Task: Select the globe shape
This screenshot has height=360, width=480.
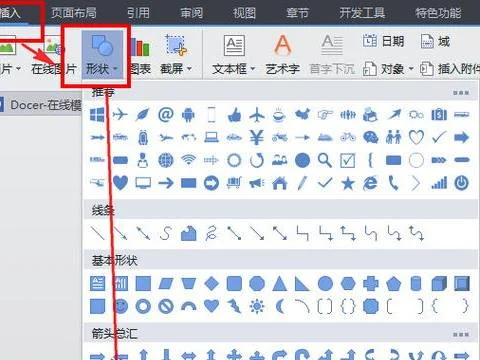Action: click(x=166, y=160)
